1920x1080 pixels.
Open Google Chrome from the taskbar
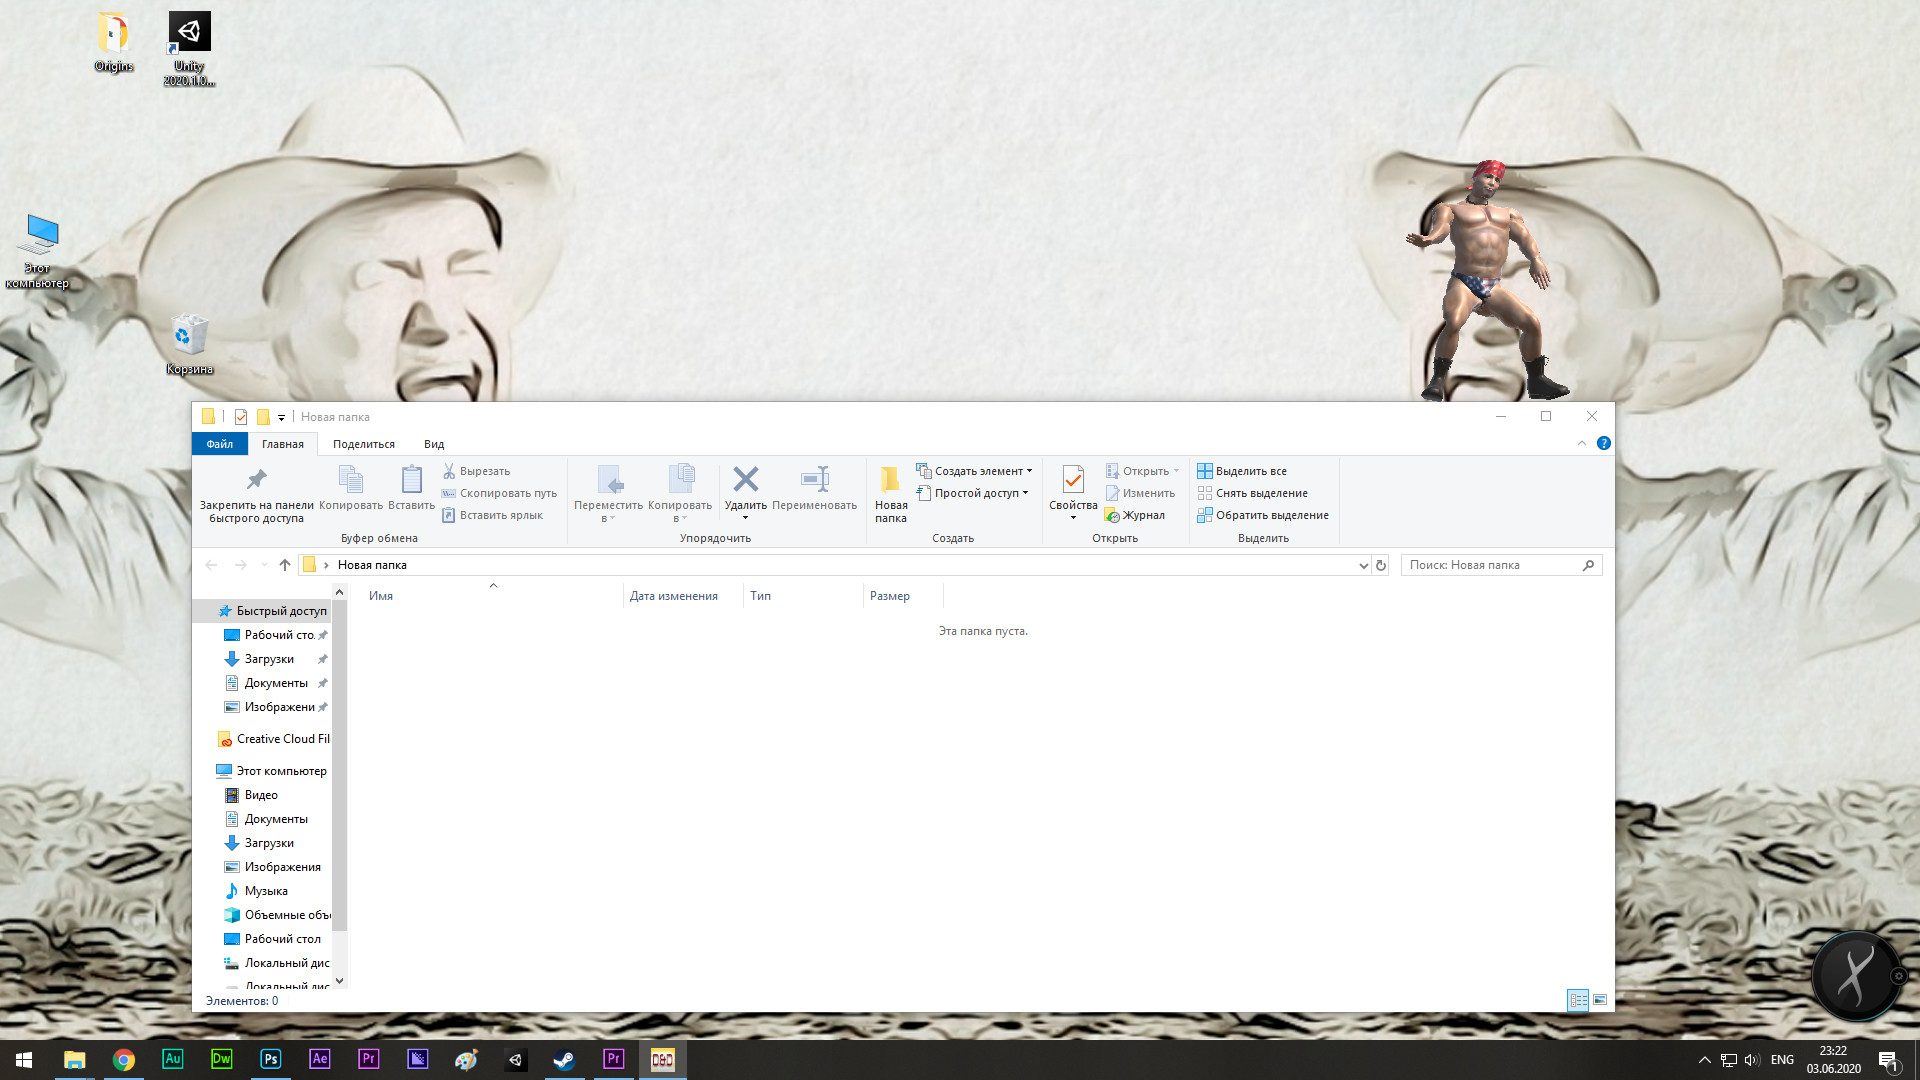124,1059
